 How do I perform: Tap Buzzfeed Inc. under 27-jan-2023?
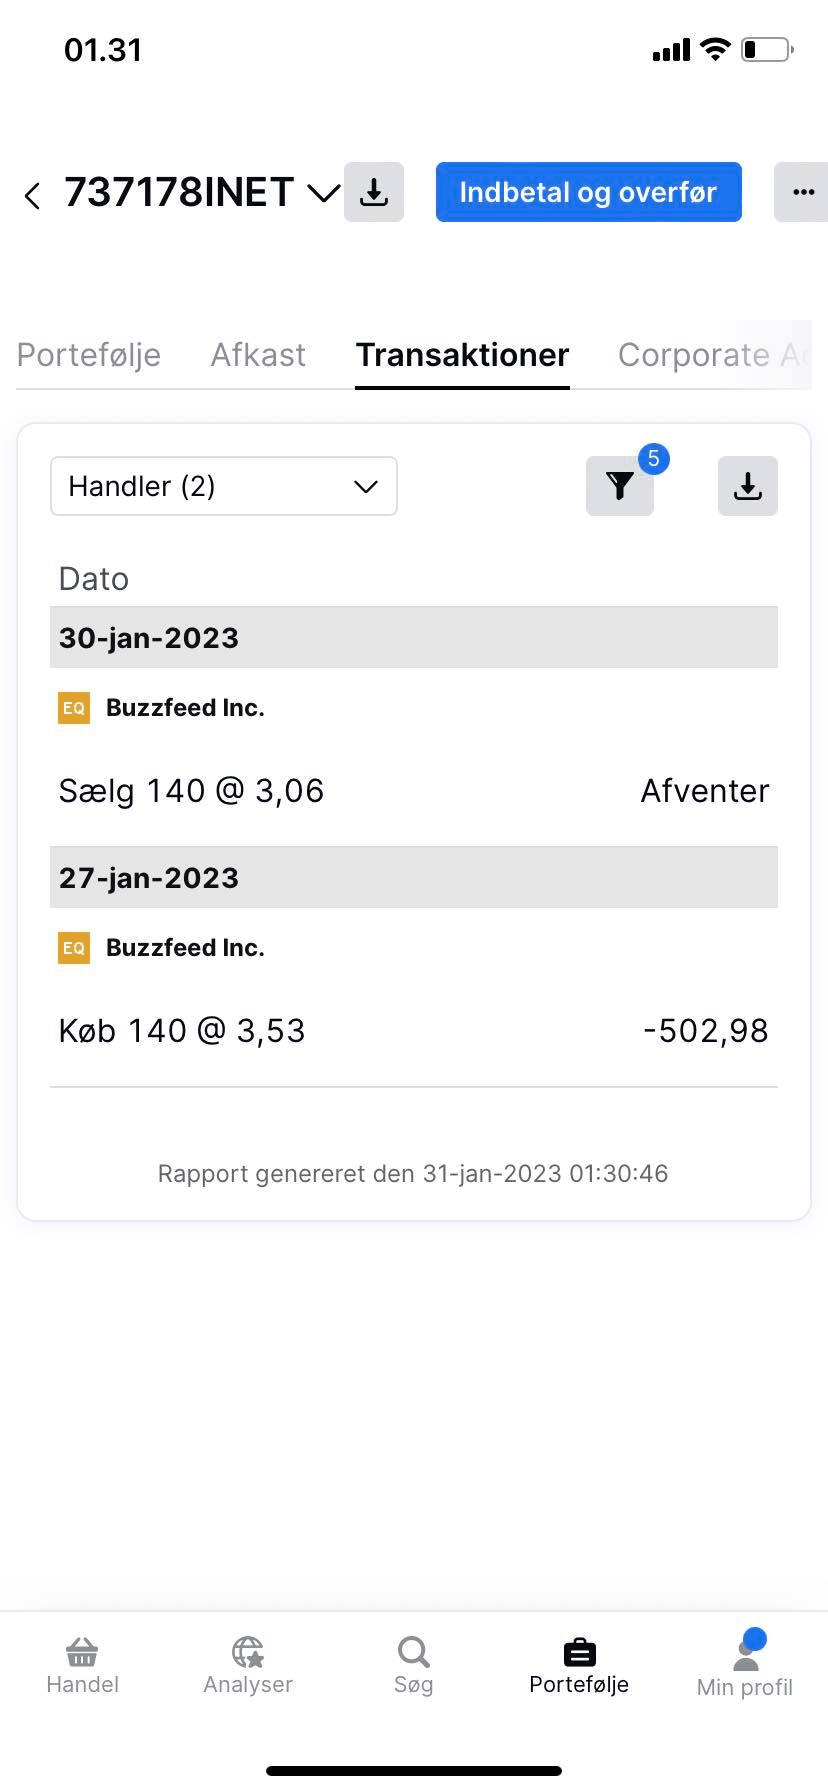click(x=185, y=948)
